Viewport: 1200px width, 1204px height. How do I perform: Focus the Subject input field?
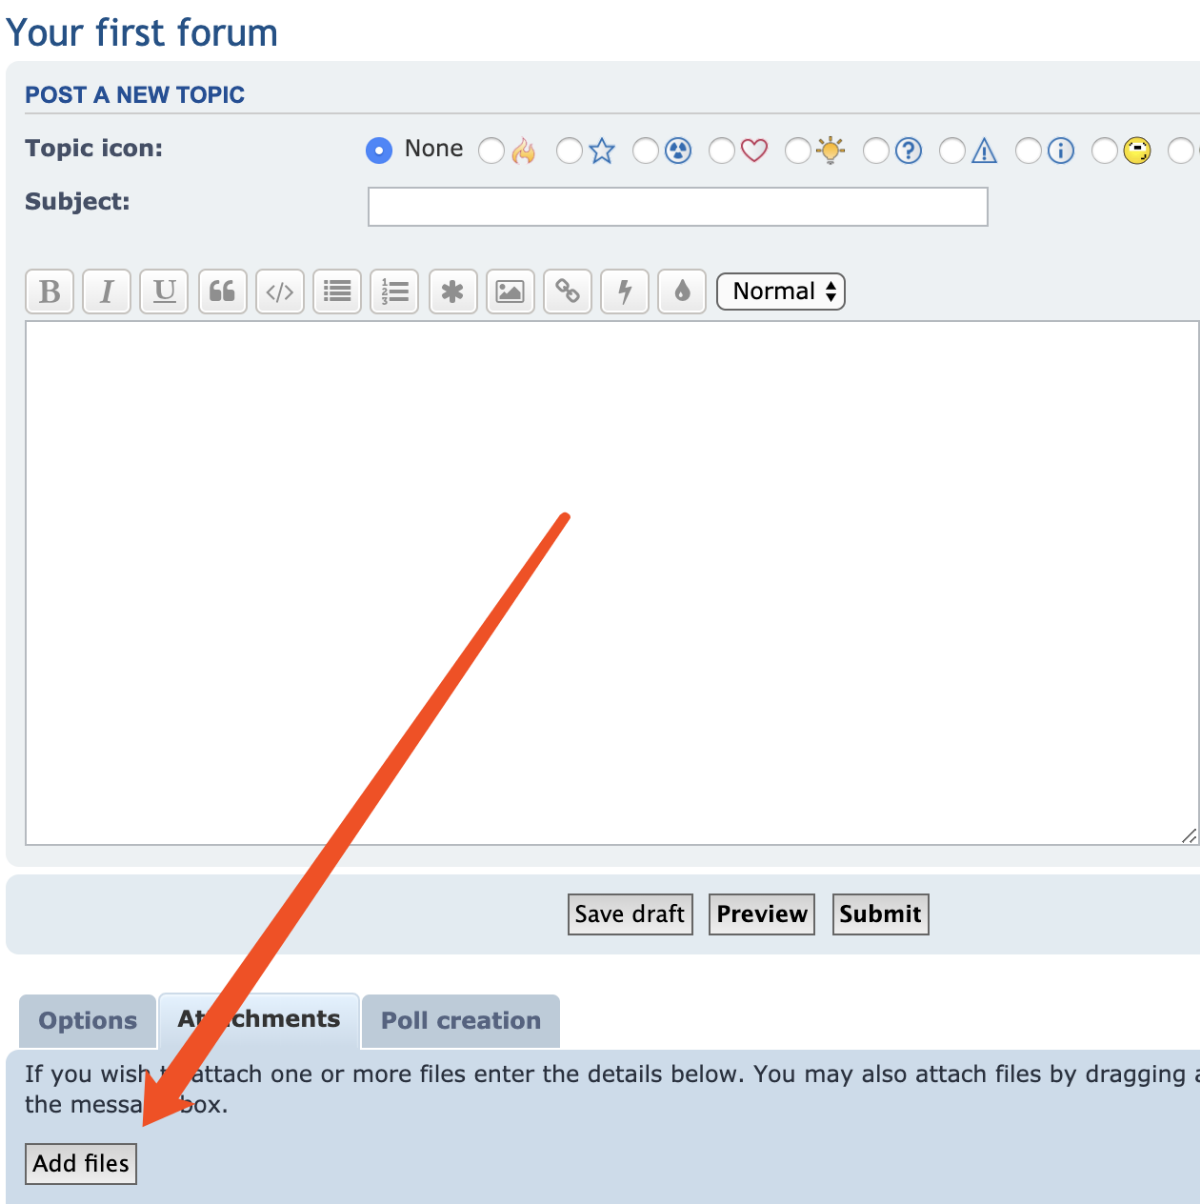pyautogui.click(x=678, y=207)
